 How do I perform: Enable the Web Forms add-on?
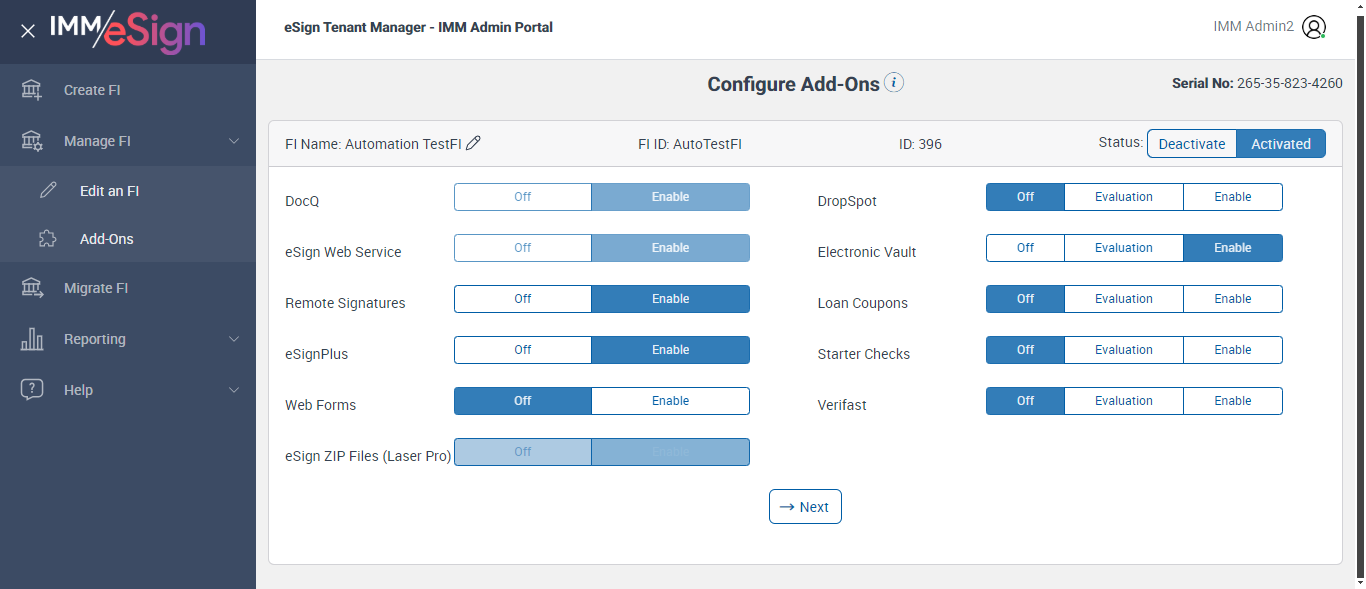[670, 401]
